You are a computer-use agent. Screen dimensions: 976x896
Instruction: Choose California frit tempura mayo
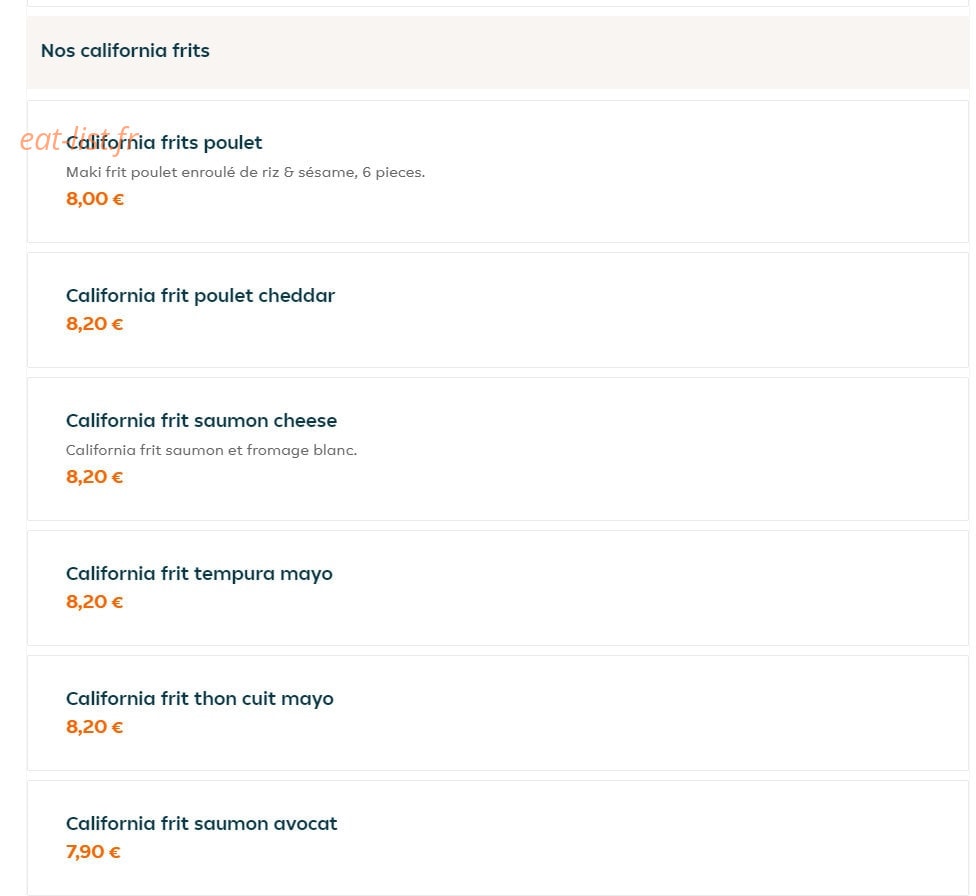[199, 573]
